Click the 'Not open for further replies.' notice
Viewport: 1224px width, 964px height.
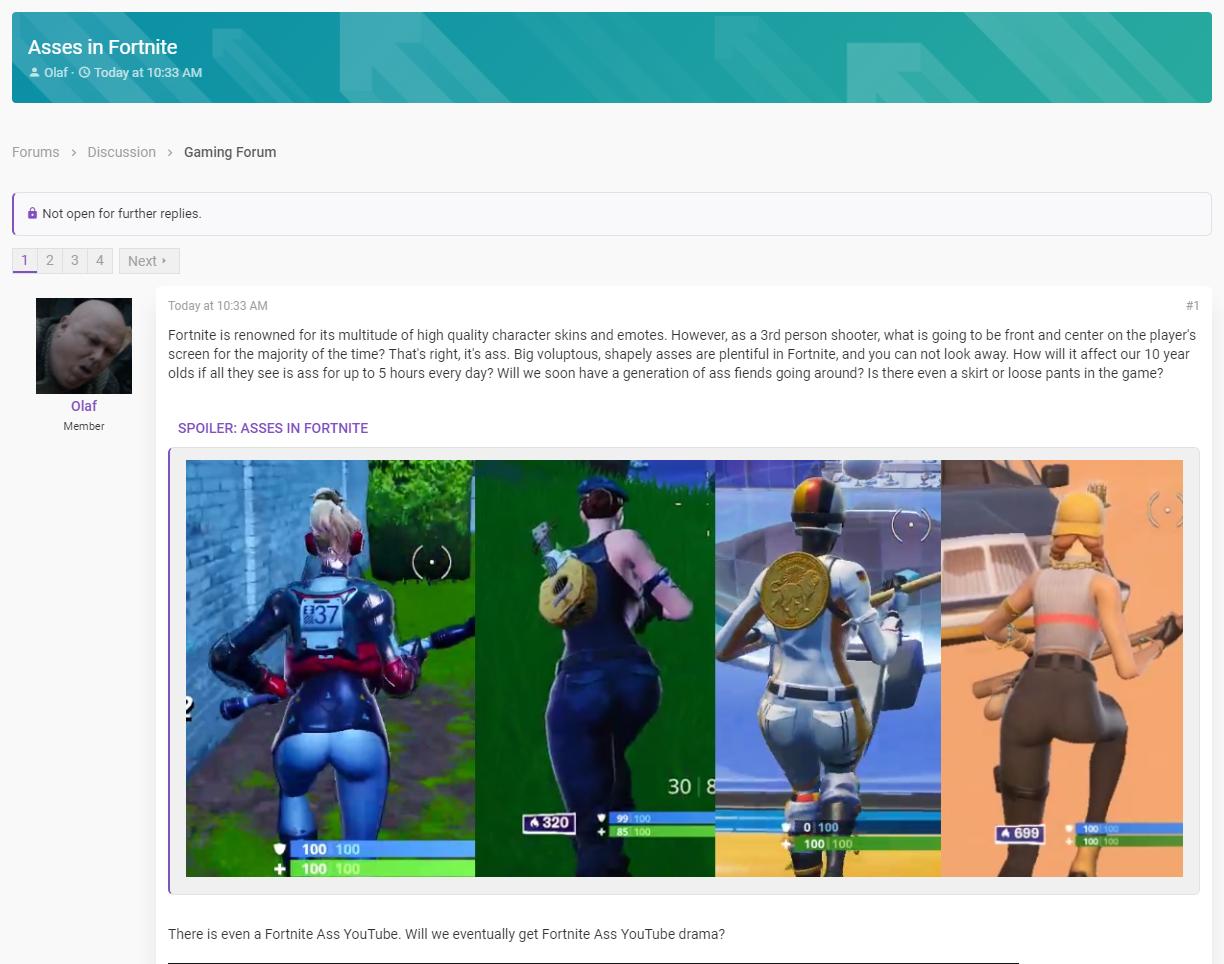point(611,213)
